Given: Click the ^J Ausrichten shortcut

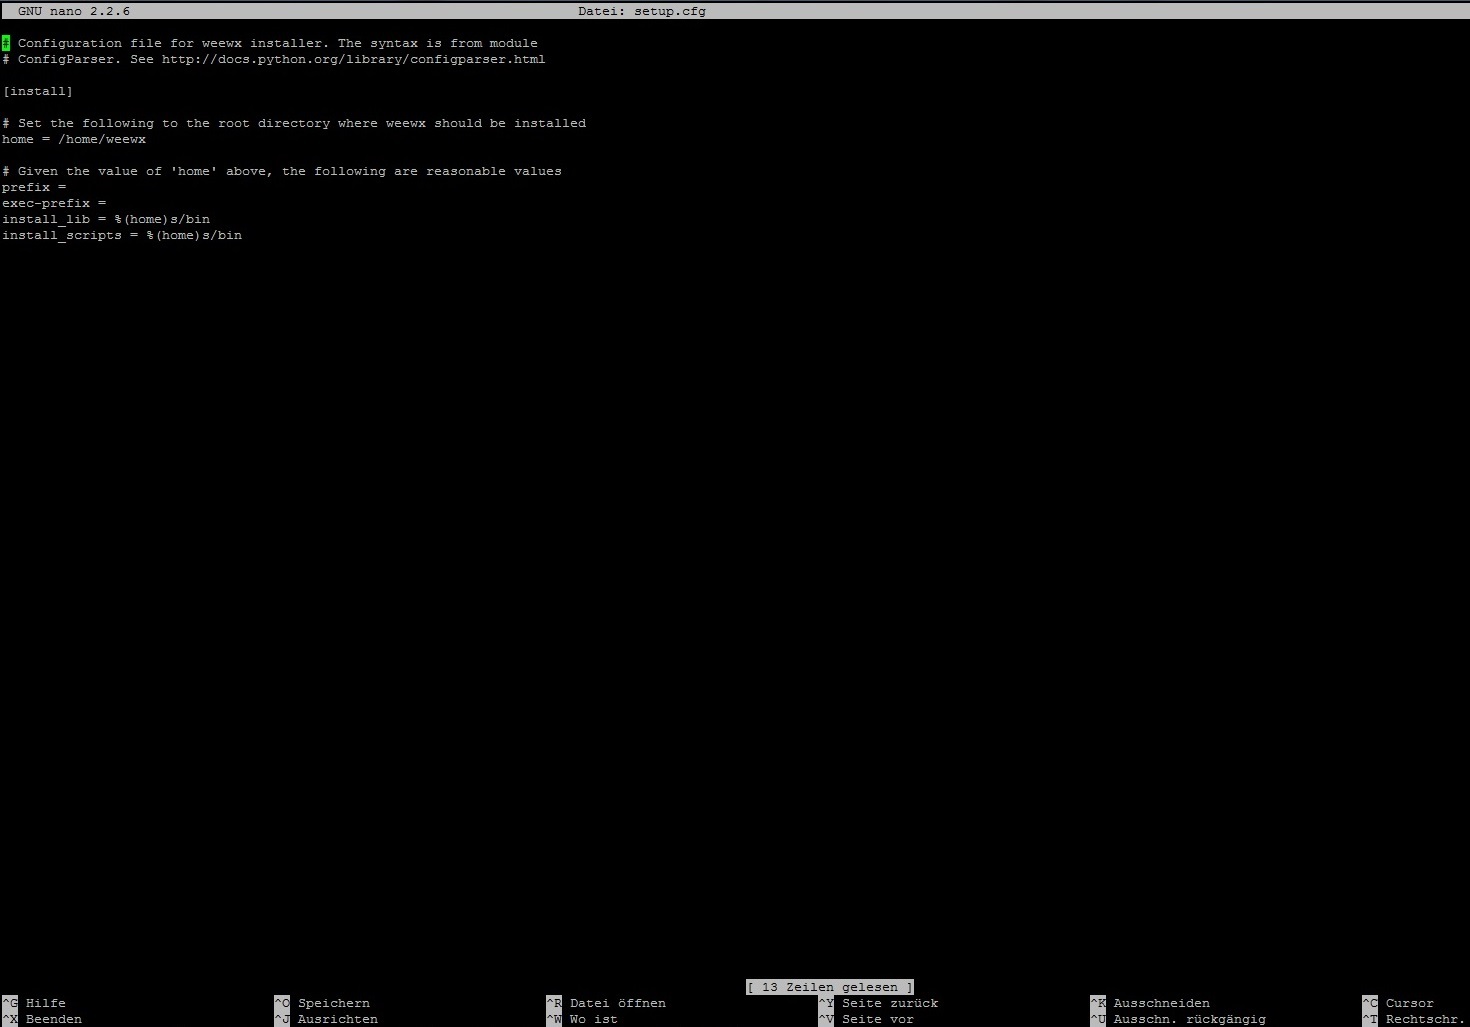Looking at the screenshot, I should 326,1019.
